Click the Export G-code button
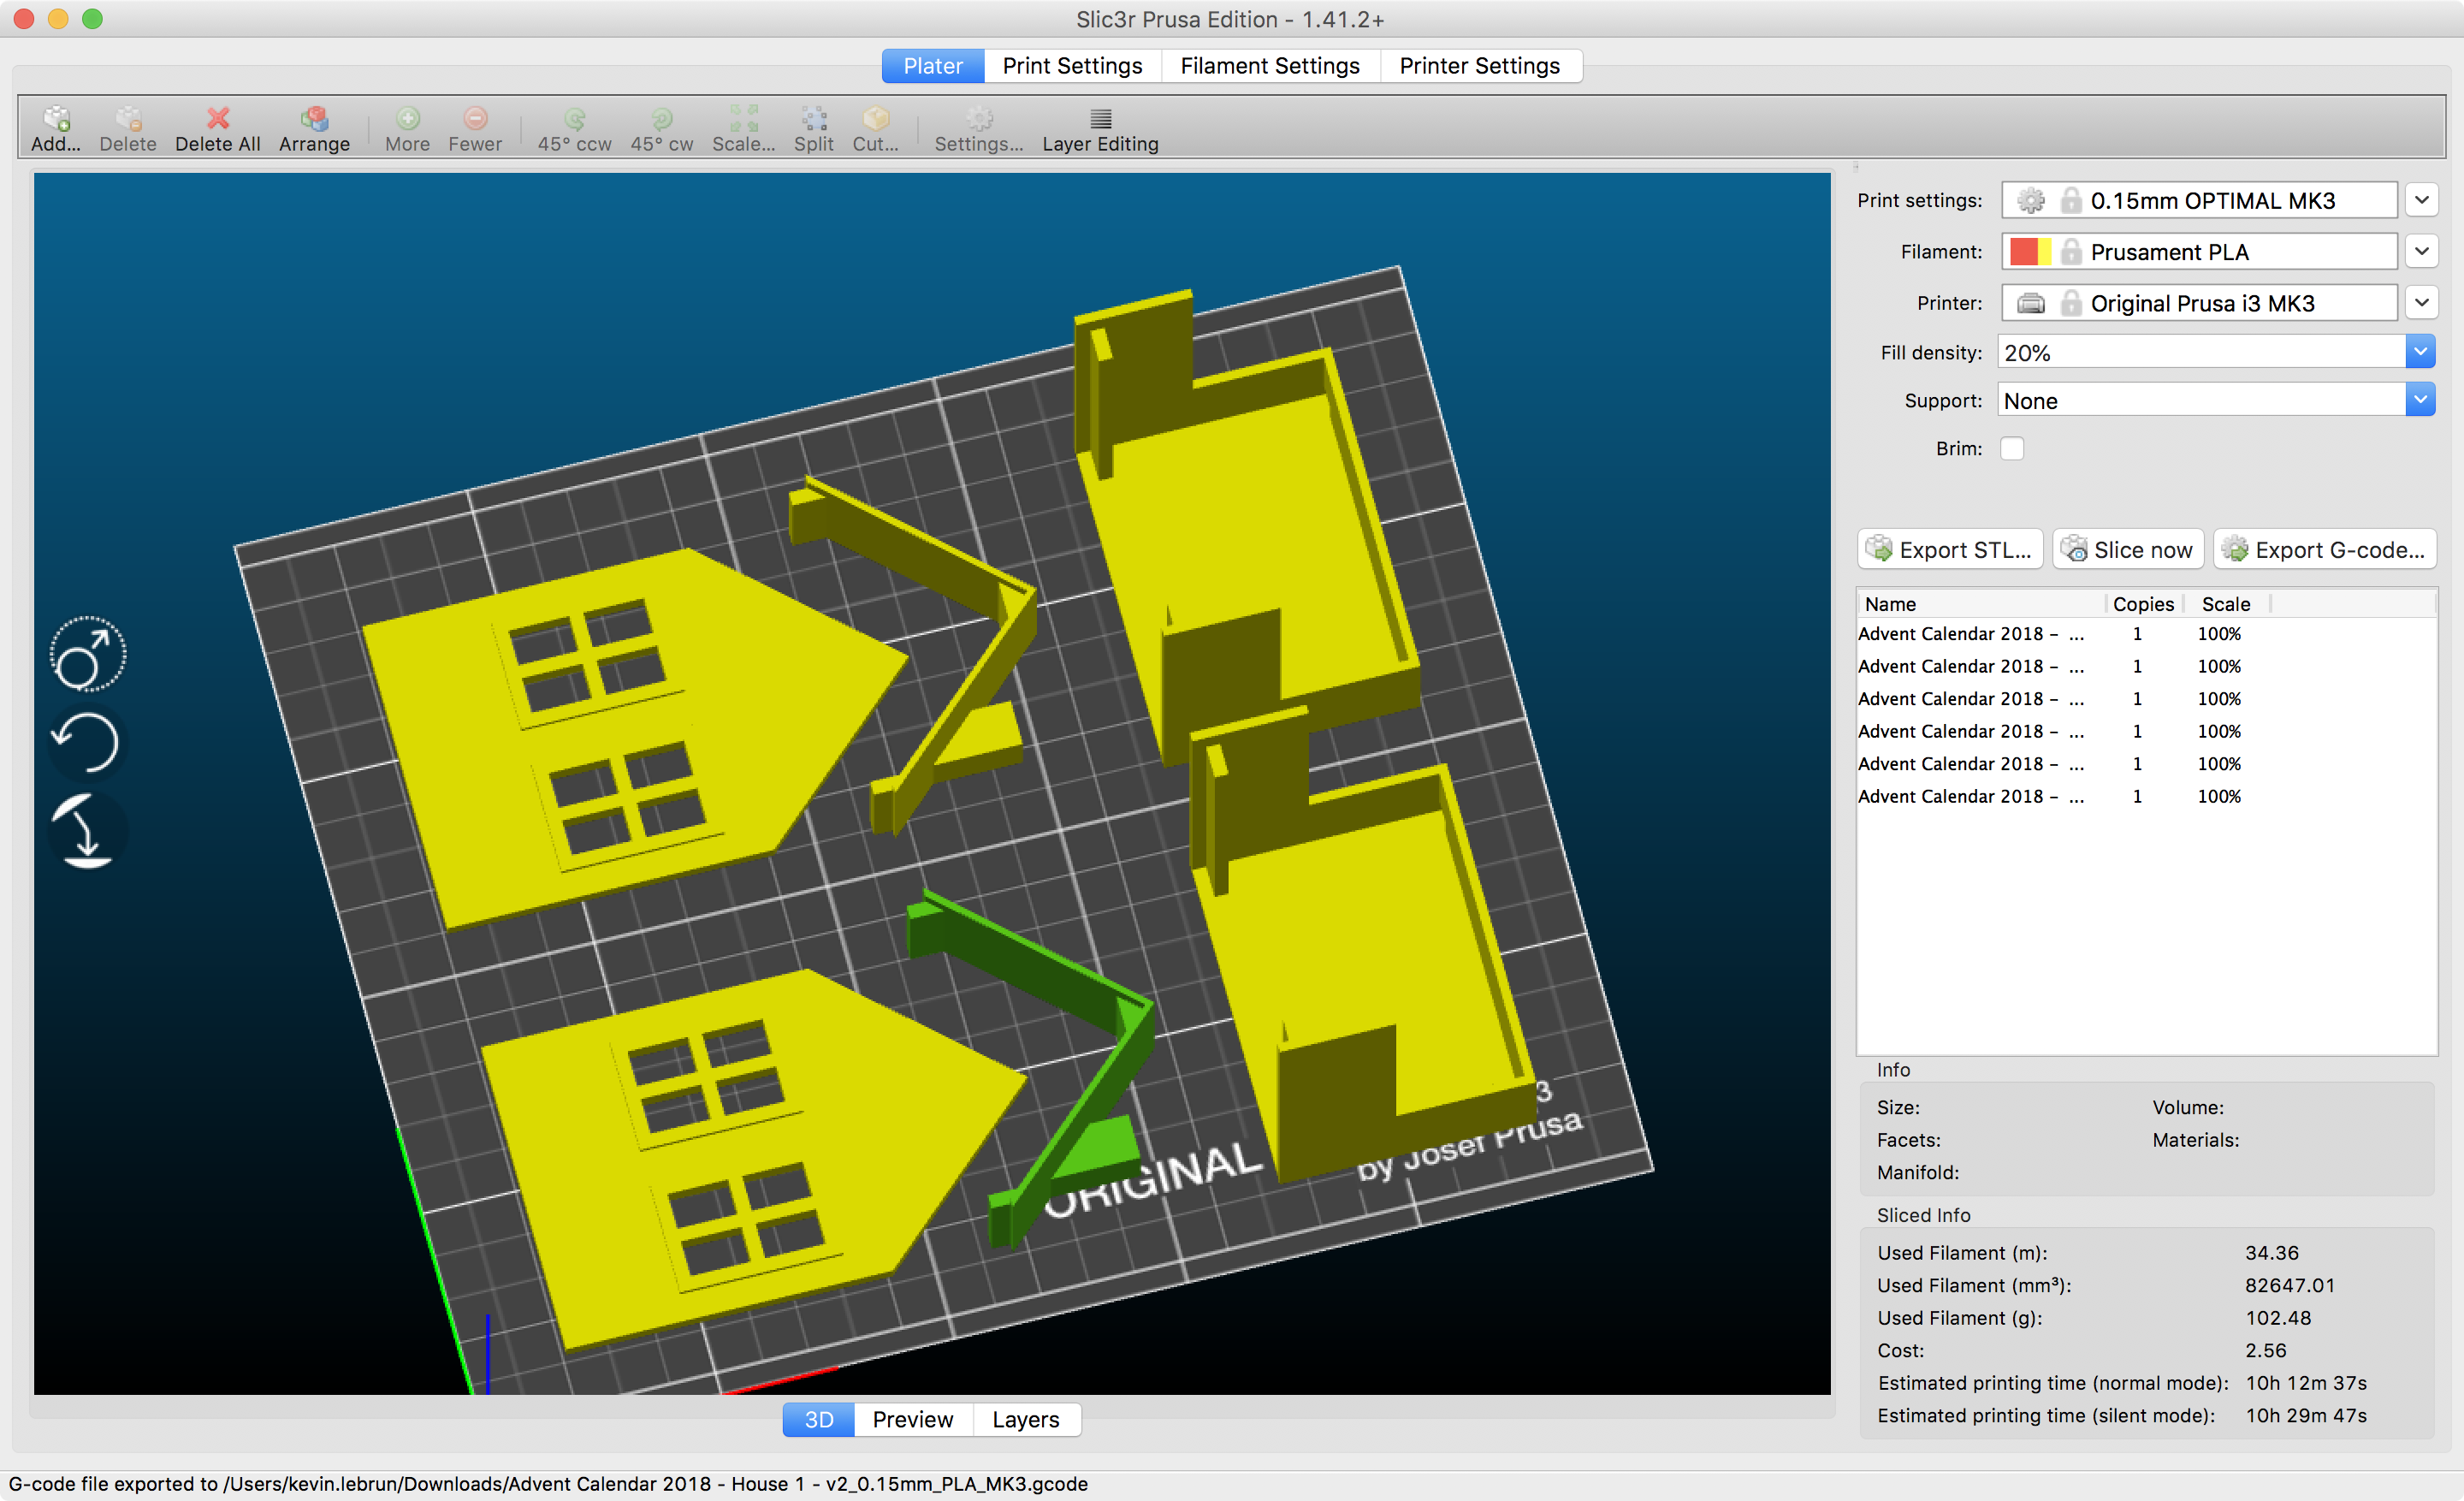 coord(2325,549)
